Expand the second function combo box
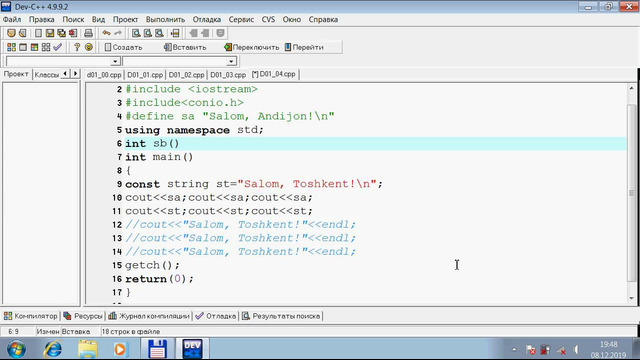Screen dimensions: 640x360 [x=231, y=61]
